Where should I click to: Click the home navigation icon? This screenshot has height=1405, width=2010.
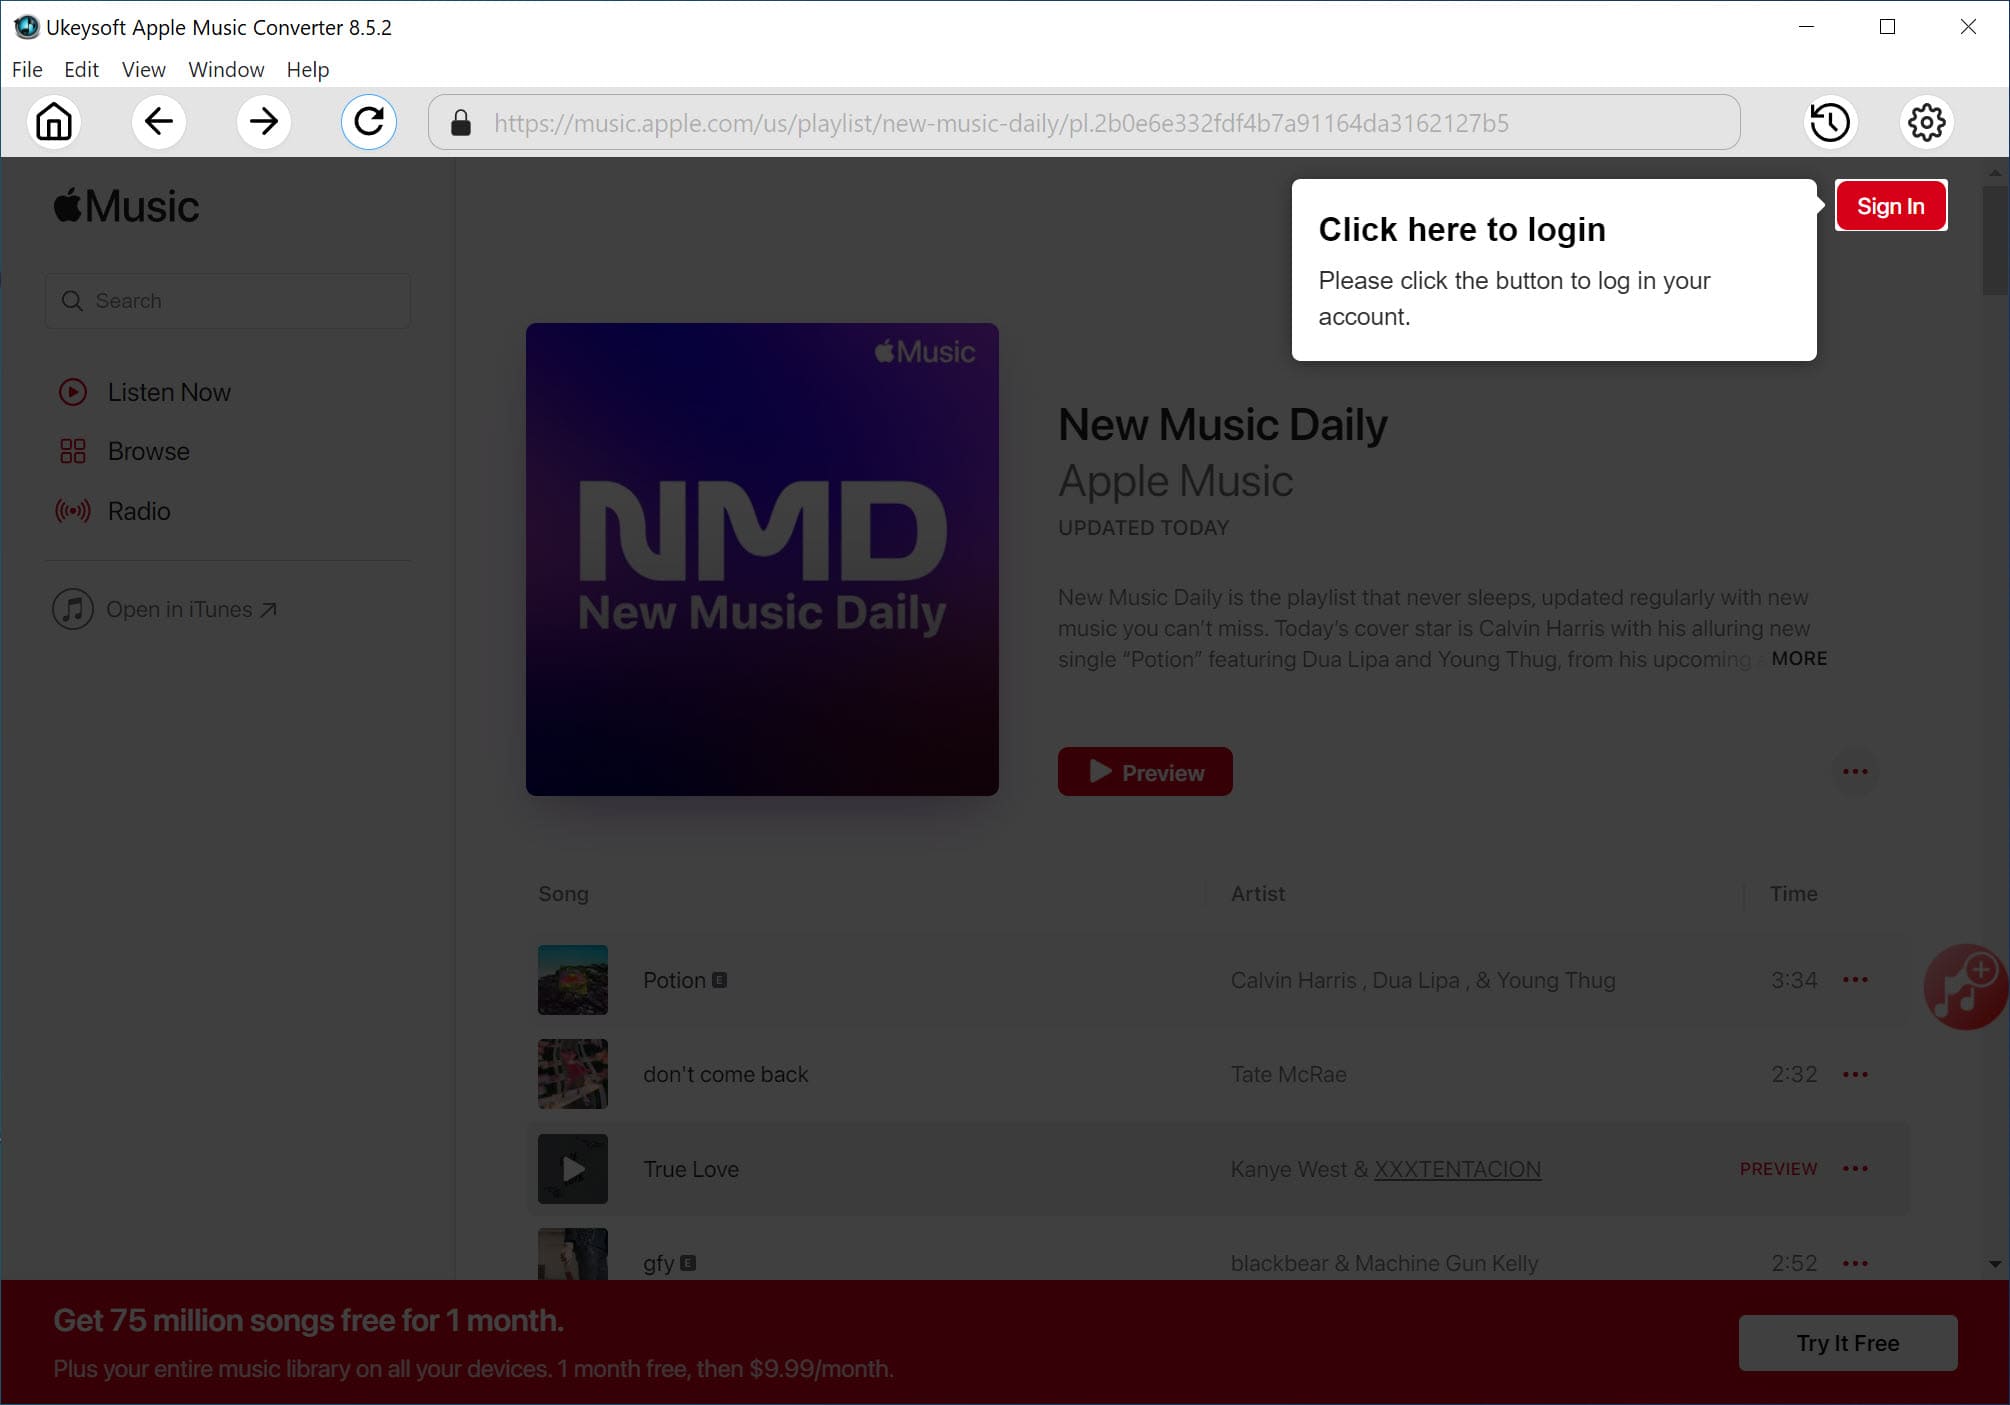pyautogui.click(x=55, y=122)
